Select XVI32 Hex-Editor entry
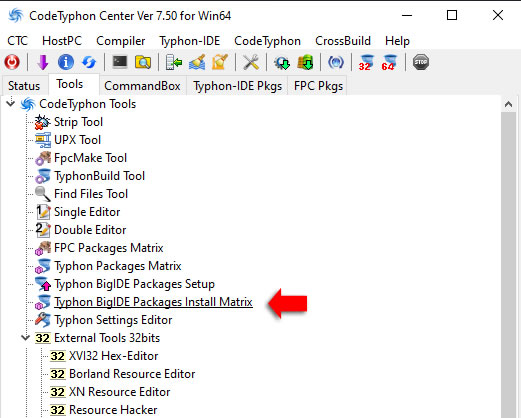The height and width of the screenshot is (418, 521). coord(113,356)
